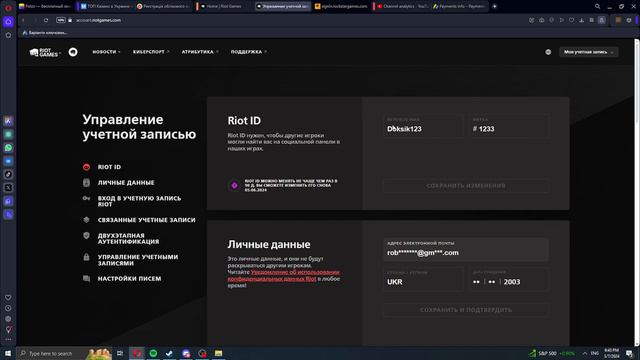The width and height of the screenshot is (640, 360).
Task: Click the purple diamond Riot ID notice icon
Action: click(234, 186)
